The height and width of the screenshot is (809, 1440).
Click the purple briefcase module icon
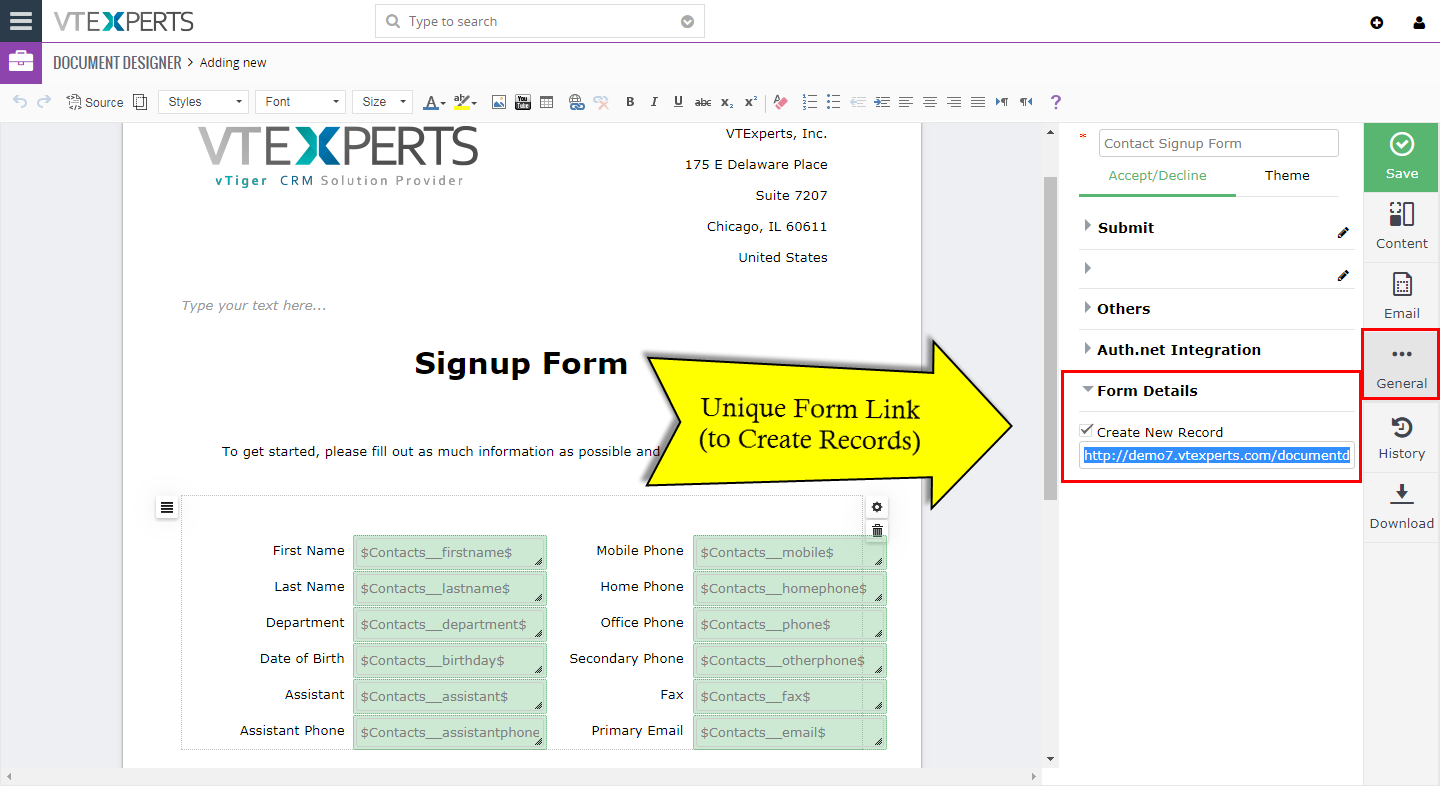[21, 63]
